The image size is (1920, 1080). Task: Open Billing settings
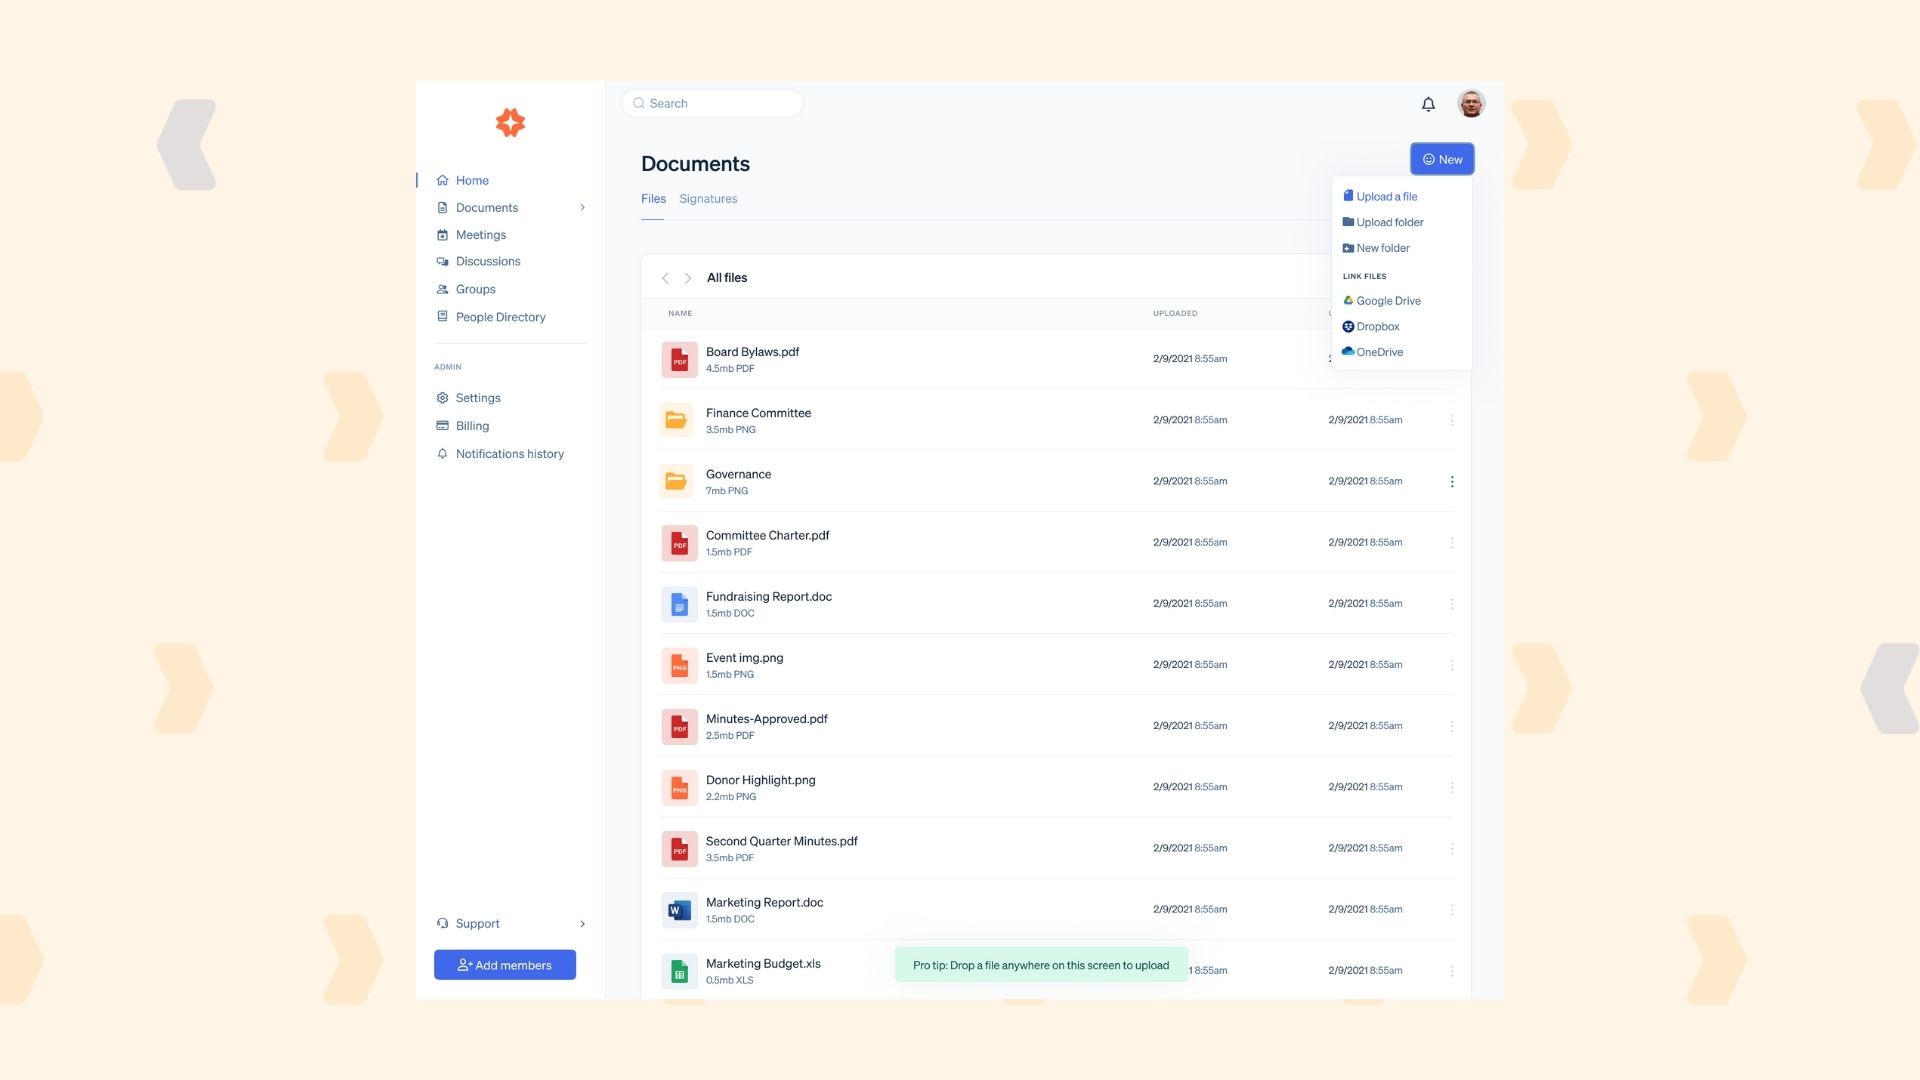[471, 425]
